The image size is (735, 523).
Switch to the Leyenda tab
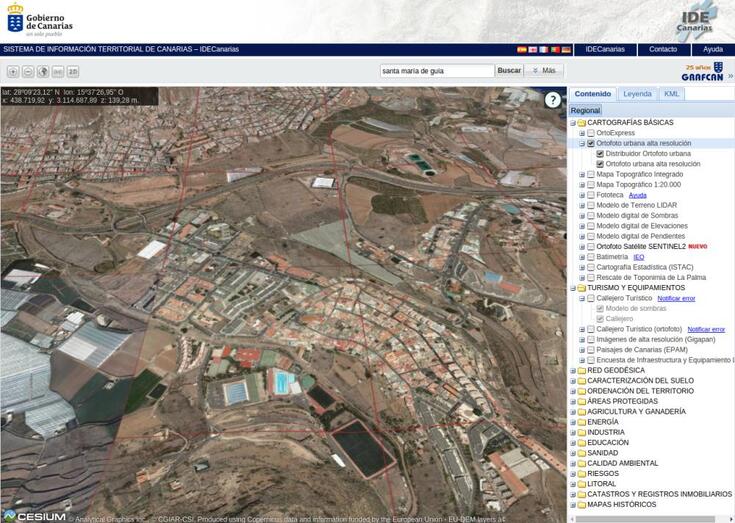pos(637,94)
